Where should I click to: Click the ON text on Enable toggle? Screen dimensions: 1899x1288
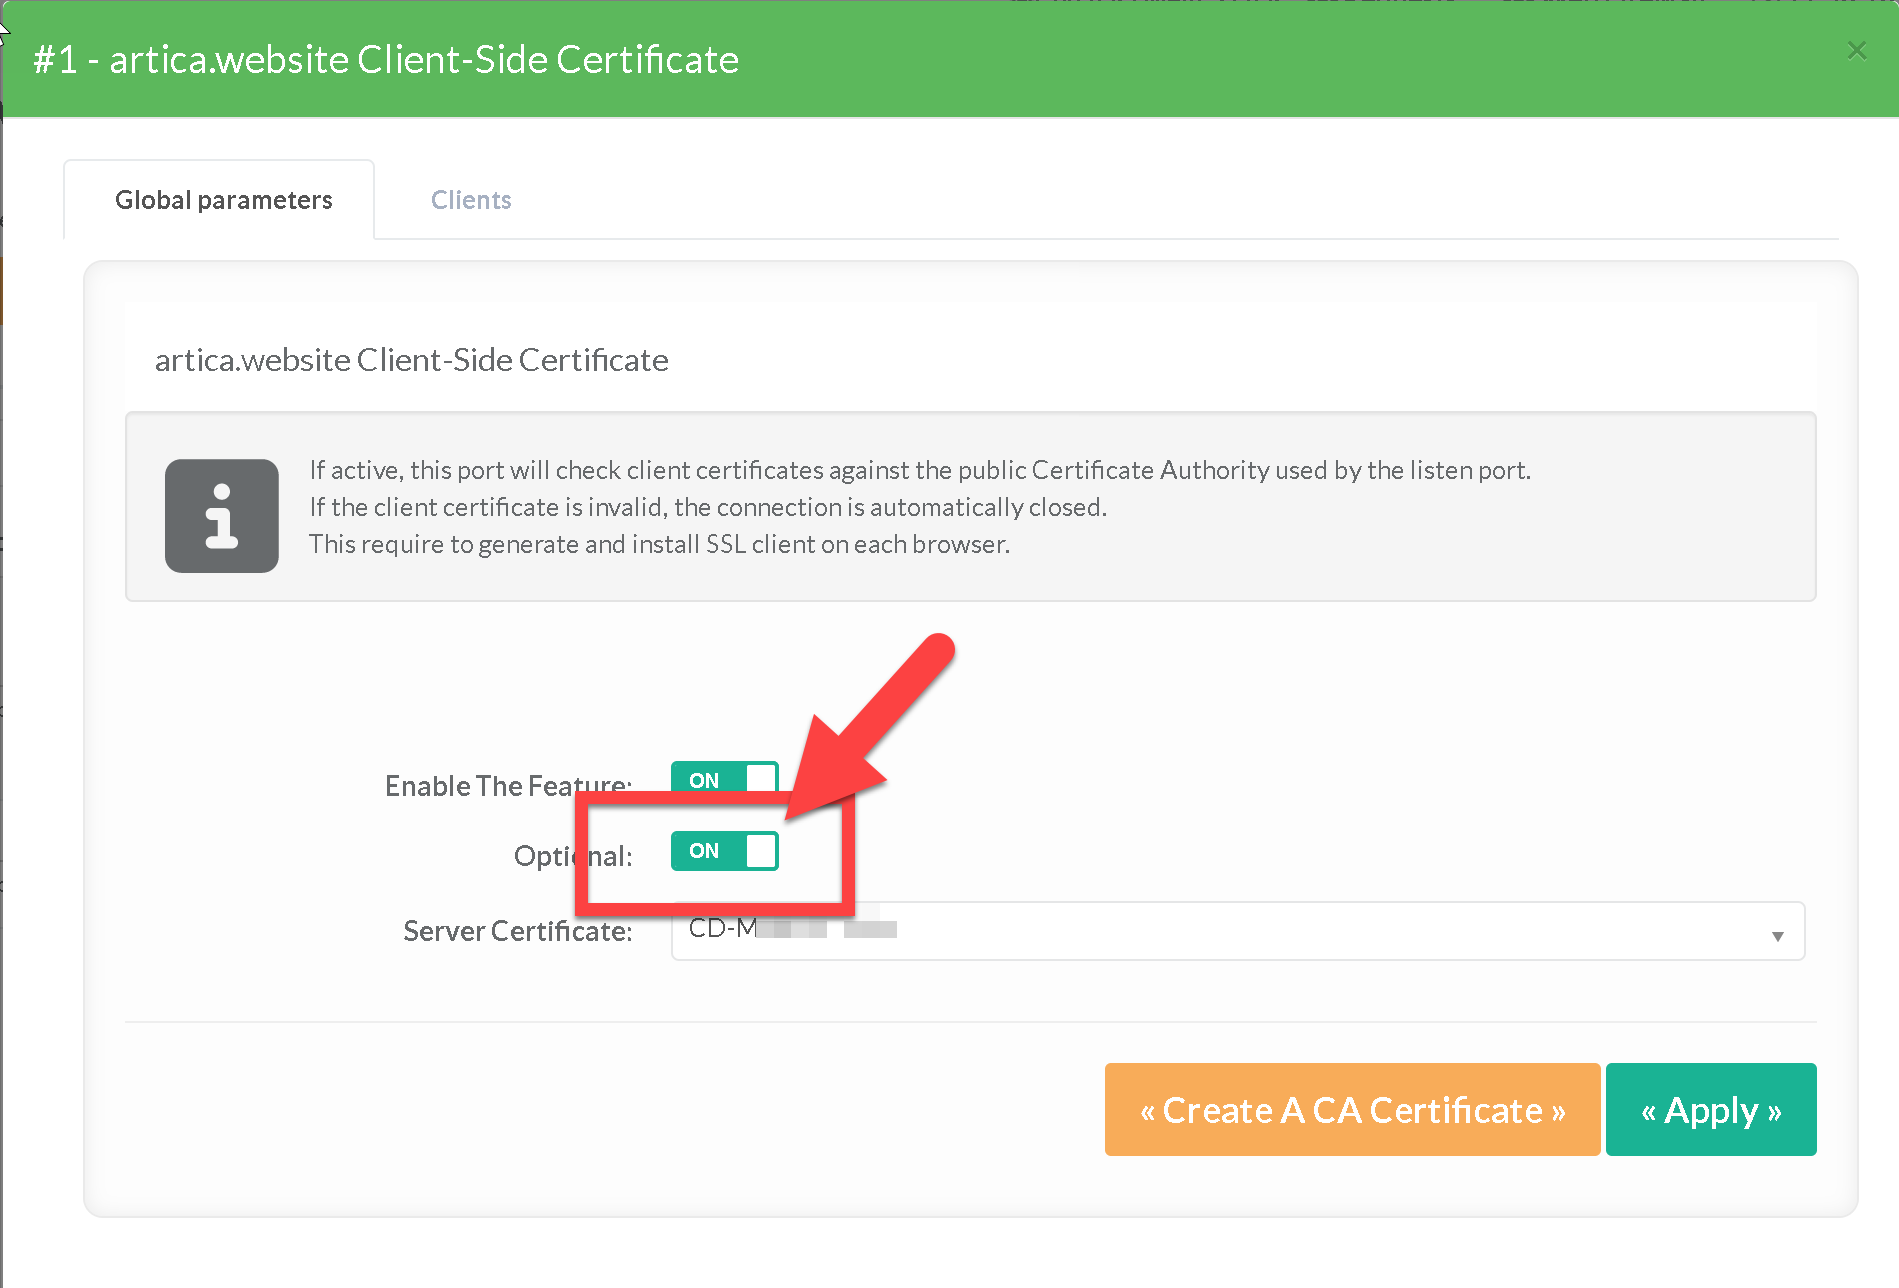[x=704, y=780]
